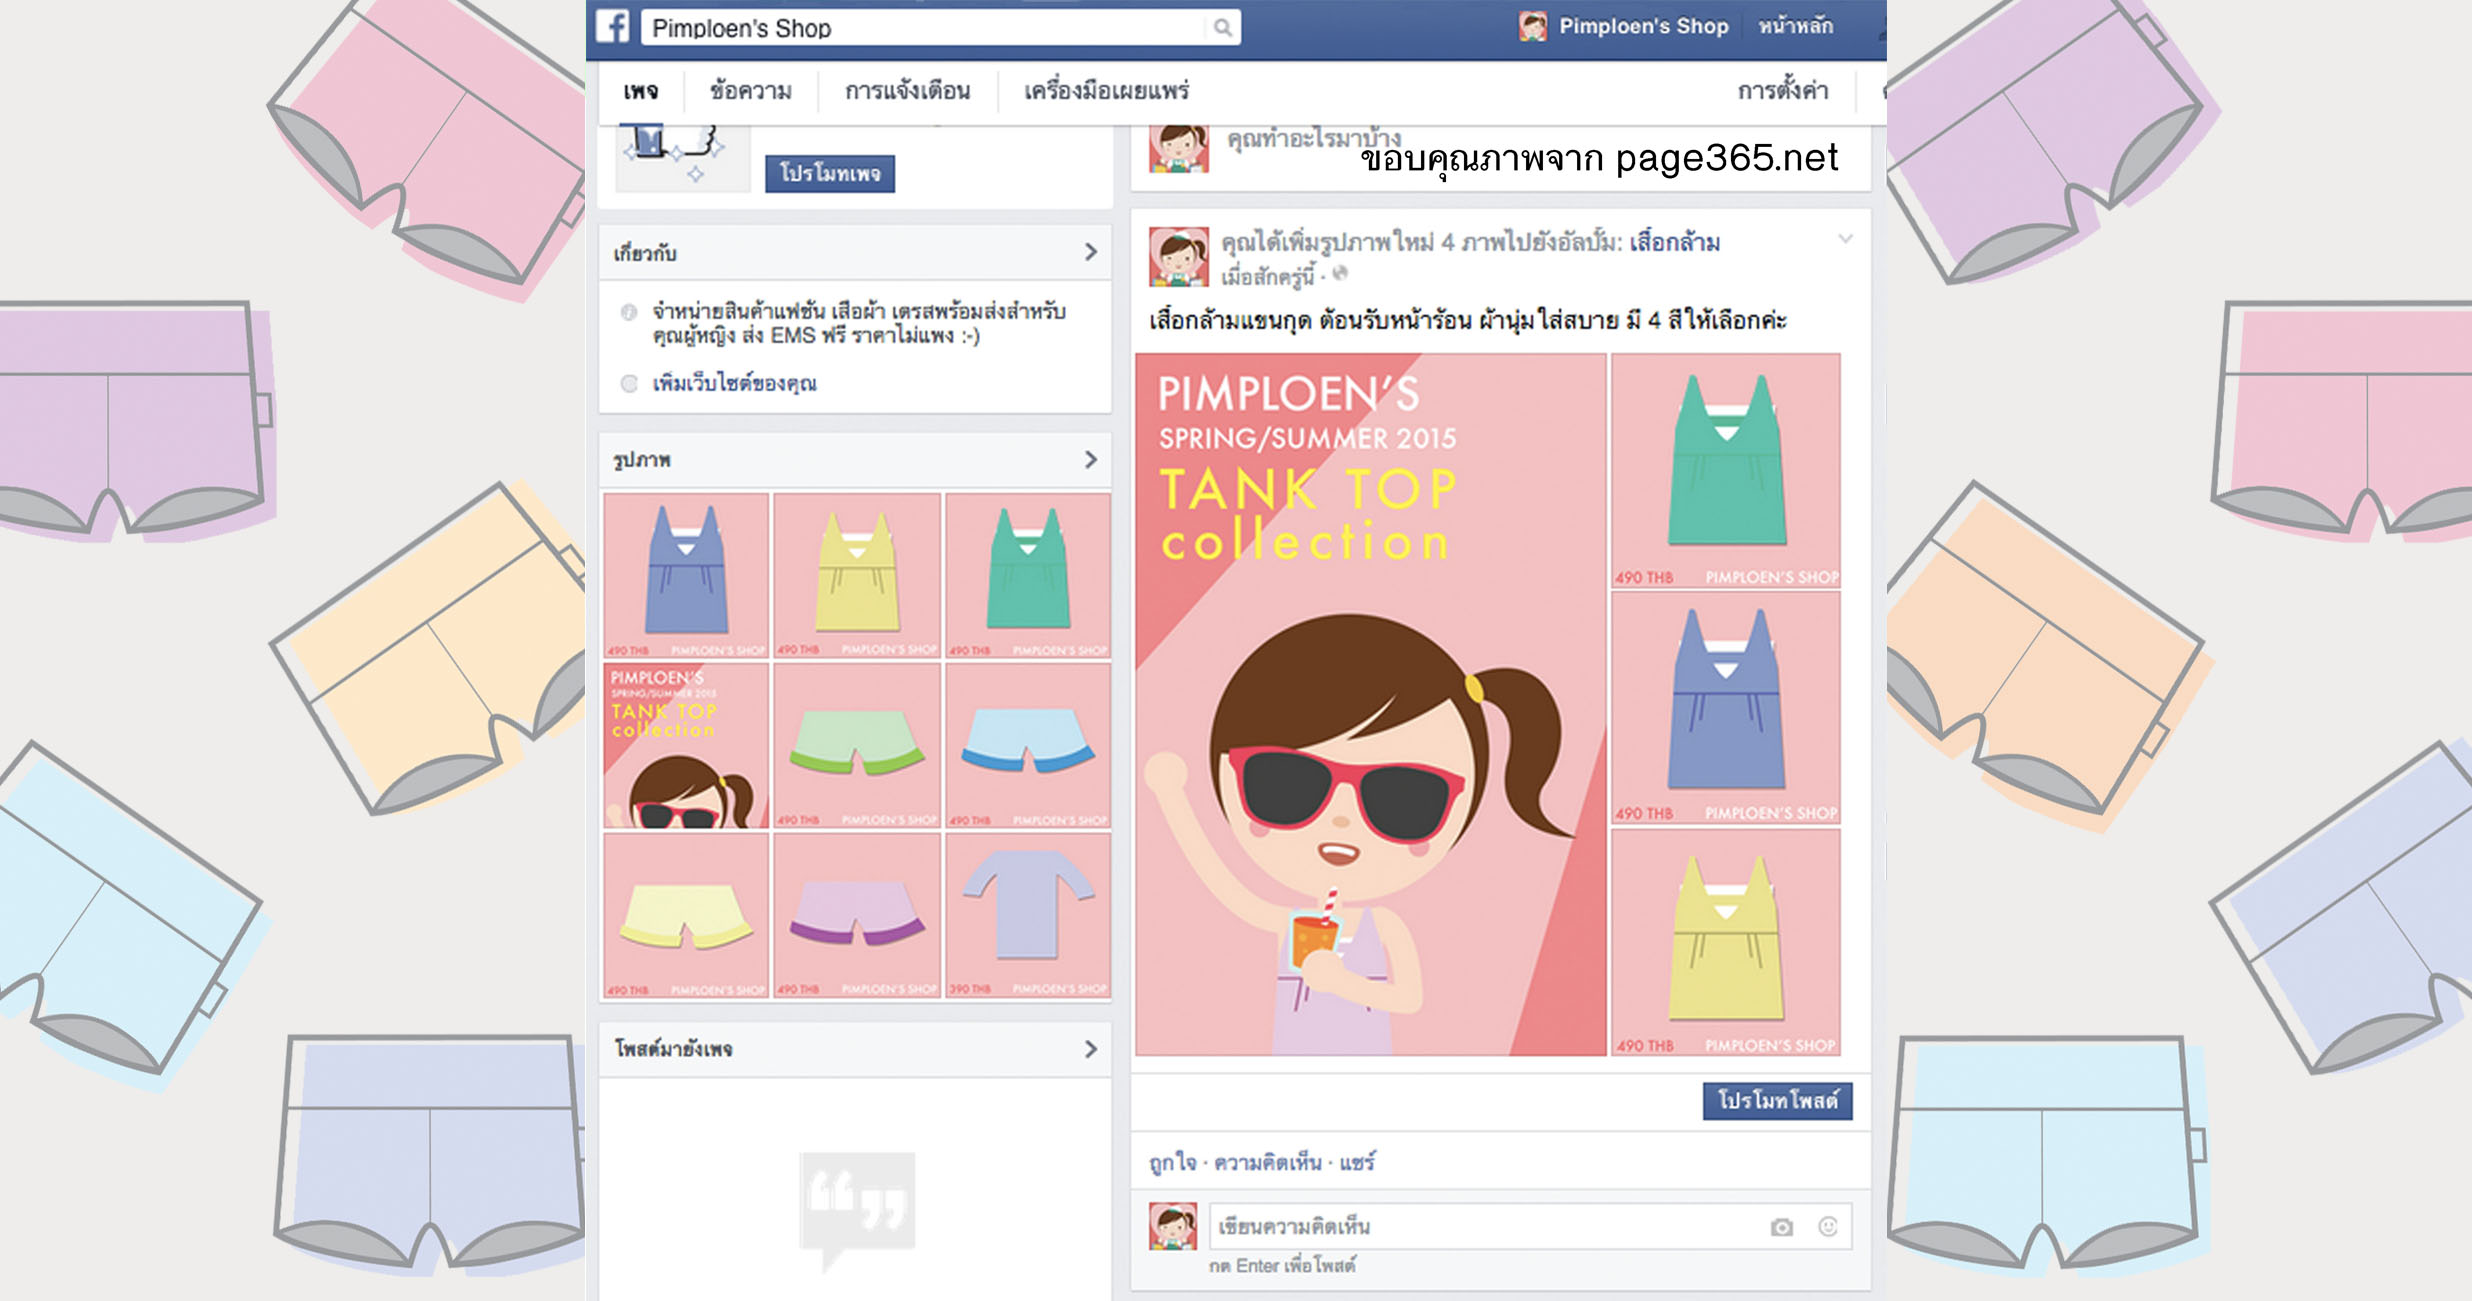The width and height of the screenshot is (2472, 1301).
Task: Click the post author's avatar picture
Action: 1178,257
